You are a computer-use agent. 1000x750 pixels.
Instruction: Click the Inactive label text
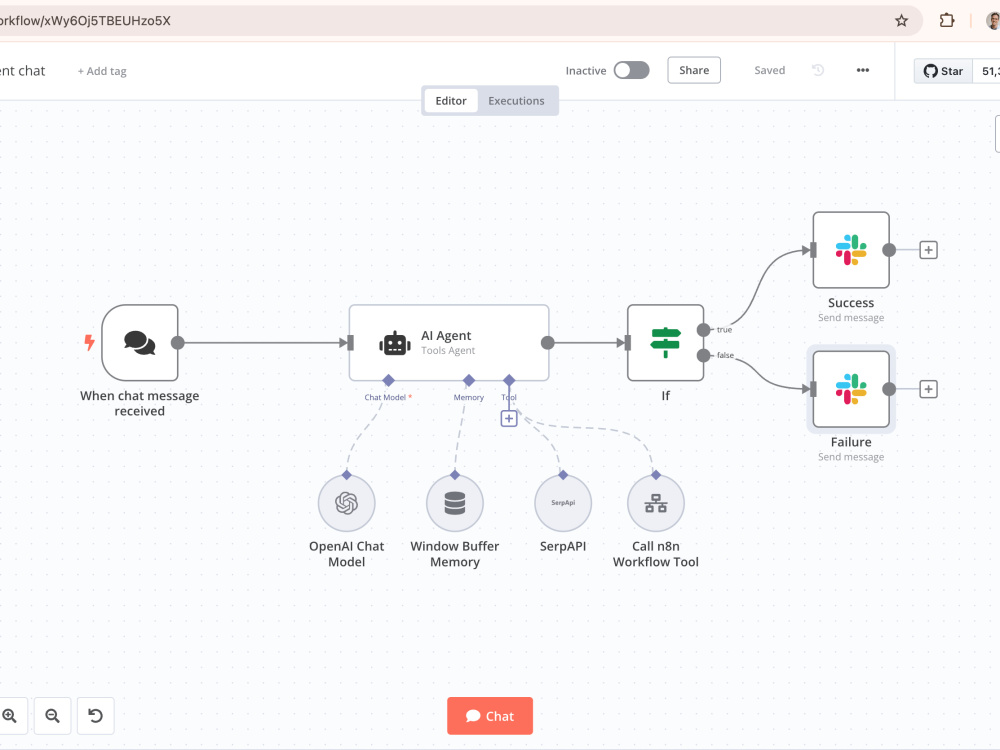click(x=585, y=71)
